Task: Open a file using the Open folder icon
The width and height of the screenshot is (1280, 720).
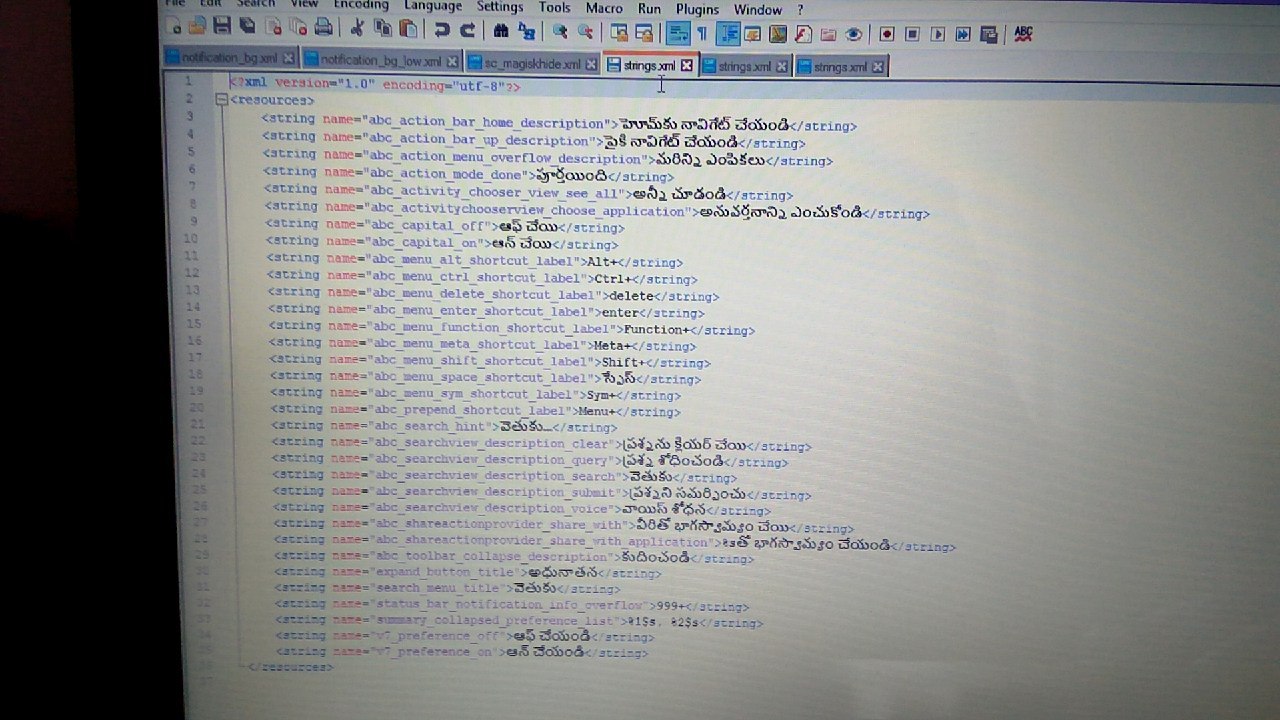Action: point(197,27)
